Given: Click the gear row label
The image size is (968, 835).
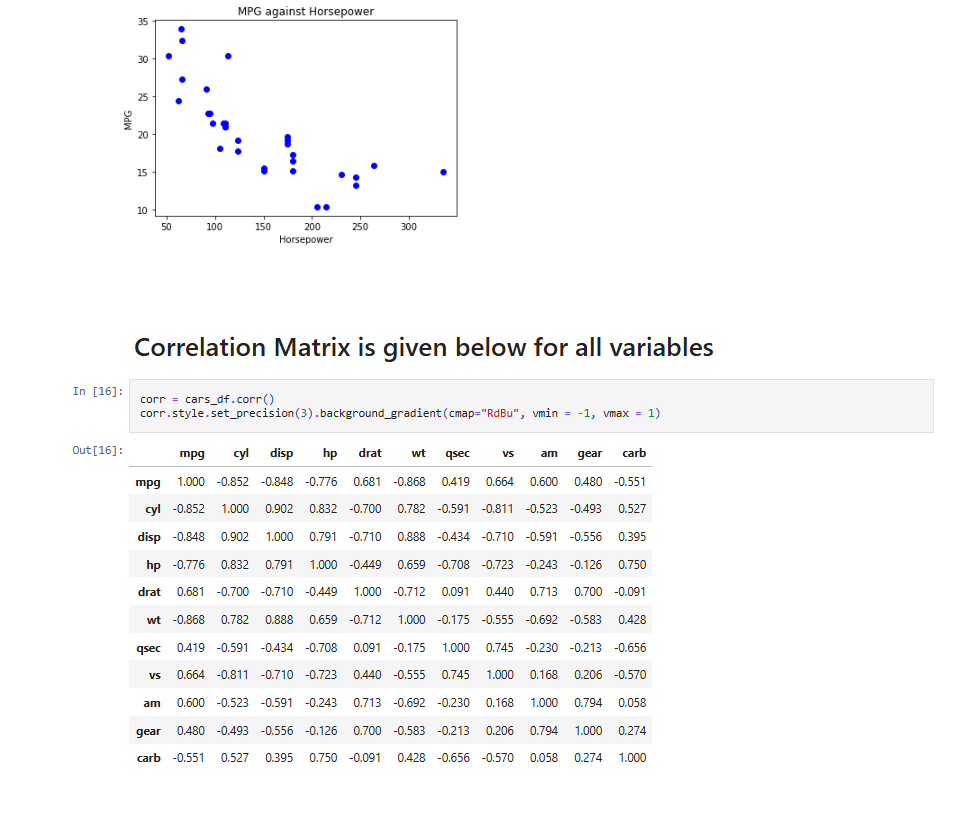Looking at the screenshot, I should point(148,731).
